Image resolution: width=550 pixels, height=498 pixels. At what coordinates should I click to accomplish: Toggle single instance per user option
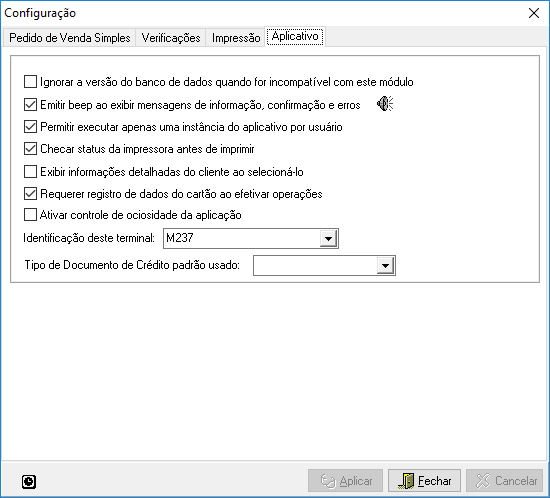click(30, 127)
